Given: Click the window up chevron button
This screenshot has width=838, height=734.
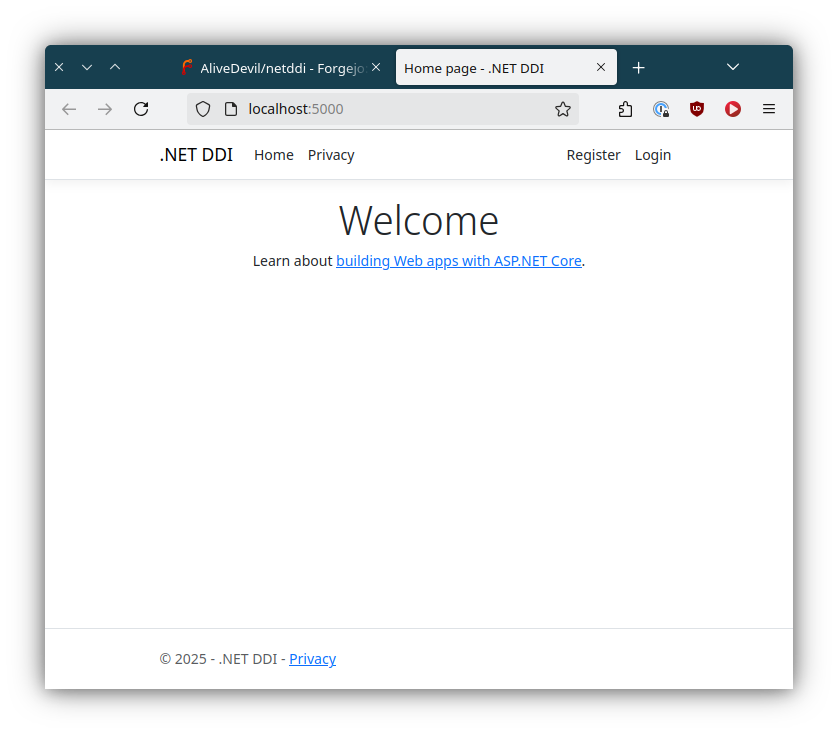Looking at the screenshot, I should 115,67.
